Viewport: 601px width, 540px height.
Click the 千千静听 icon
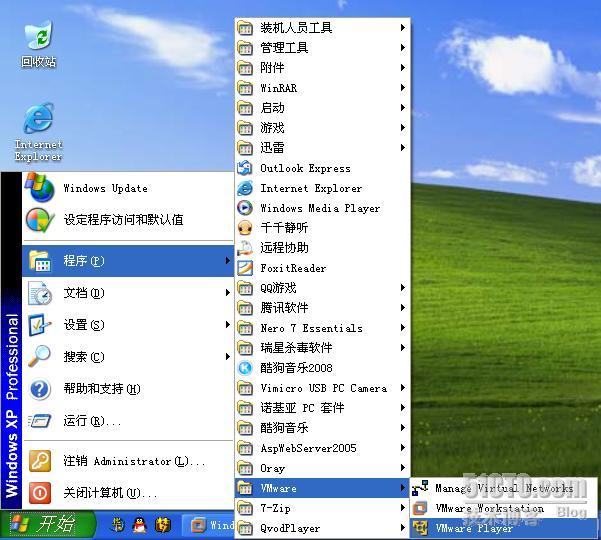coord(245,228)
